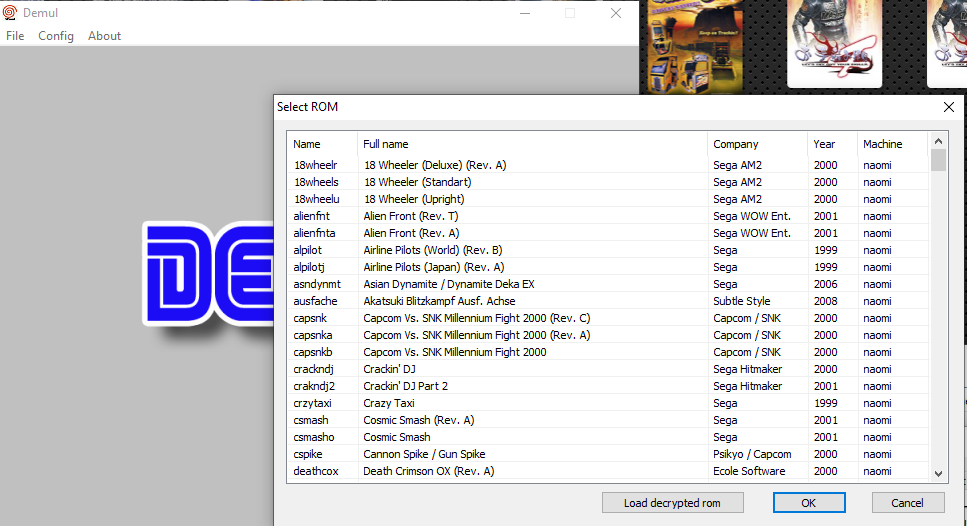Click 'Death Crimson OX (Rev. A)' cell
Viewport: 967px width, 526px height.
pyautogui.click(x=429, y=471)
